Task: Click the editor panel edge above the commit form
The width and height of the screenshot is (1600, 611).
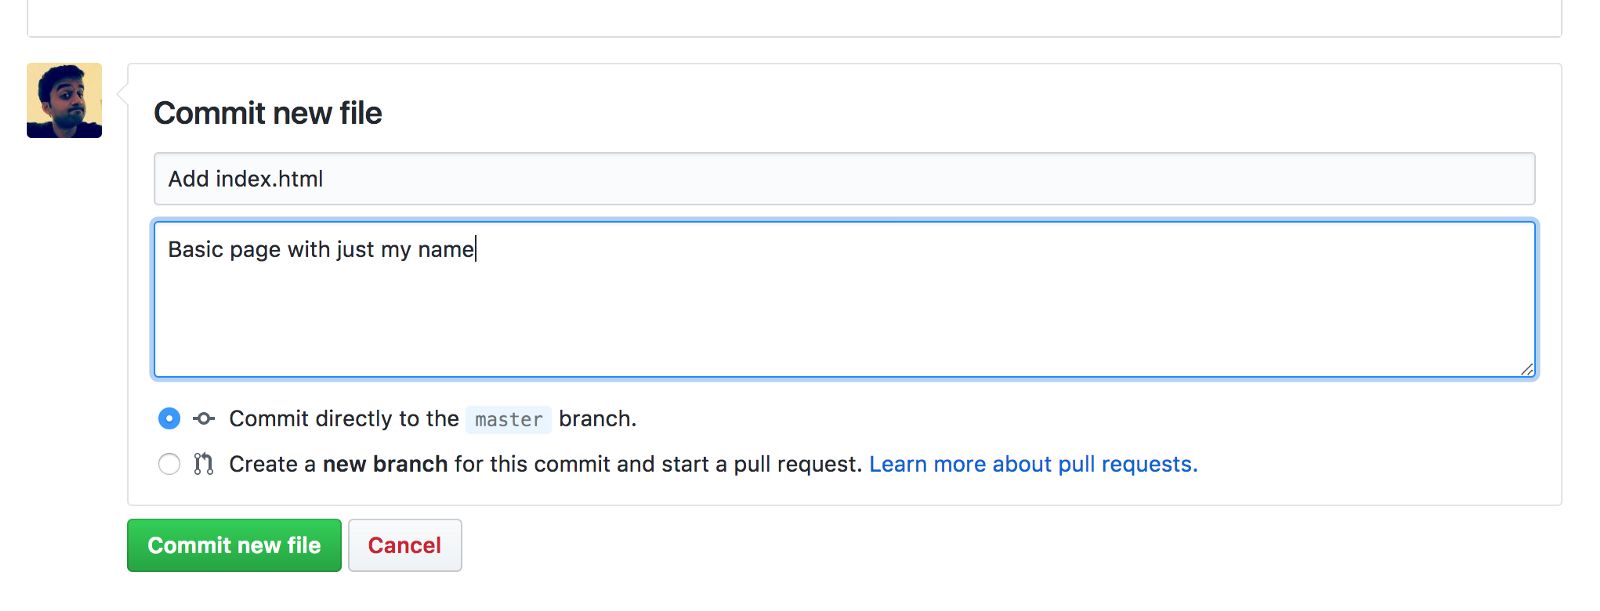Action: pyautogui.click(x=794, y=36)
